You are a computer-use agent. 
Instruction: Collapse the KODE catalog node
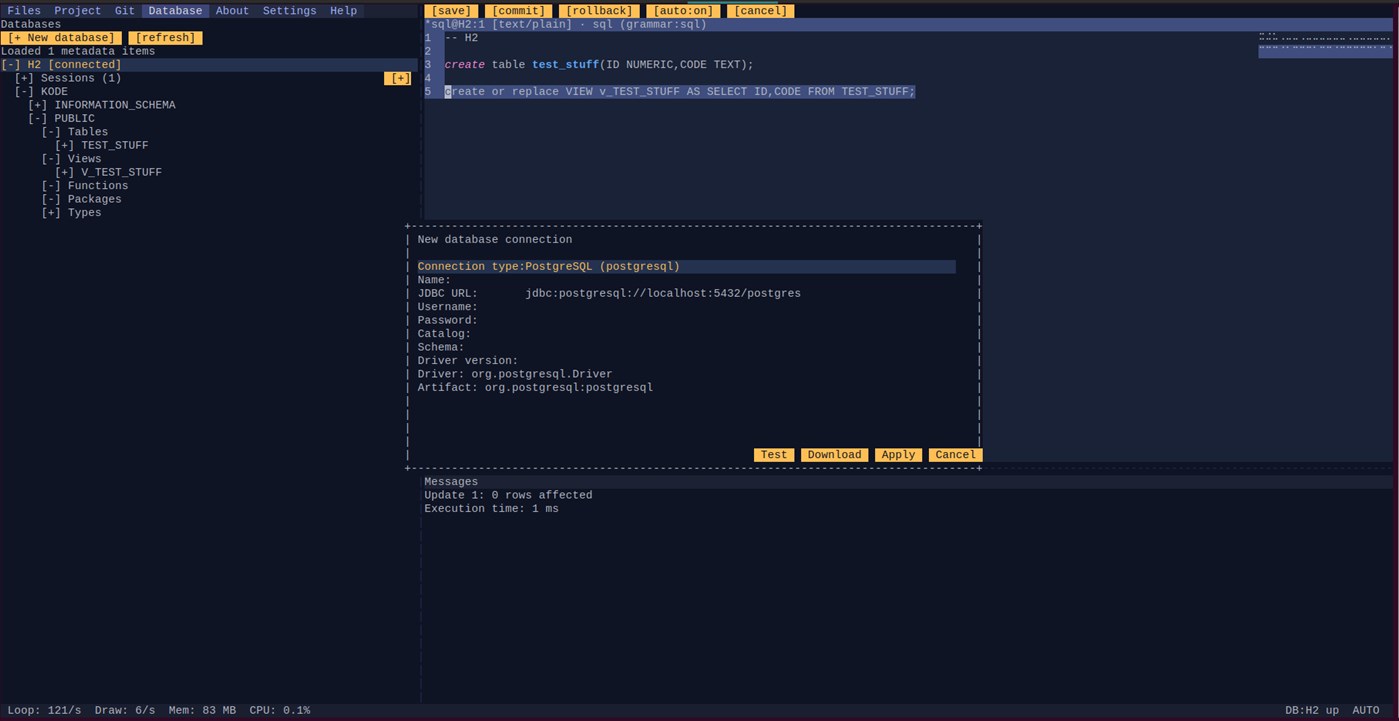[x=24, y=92]
